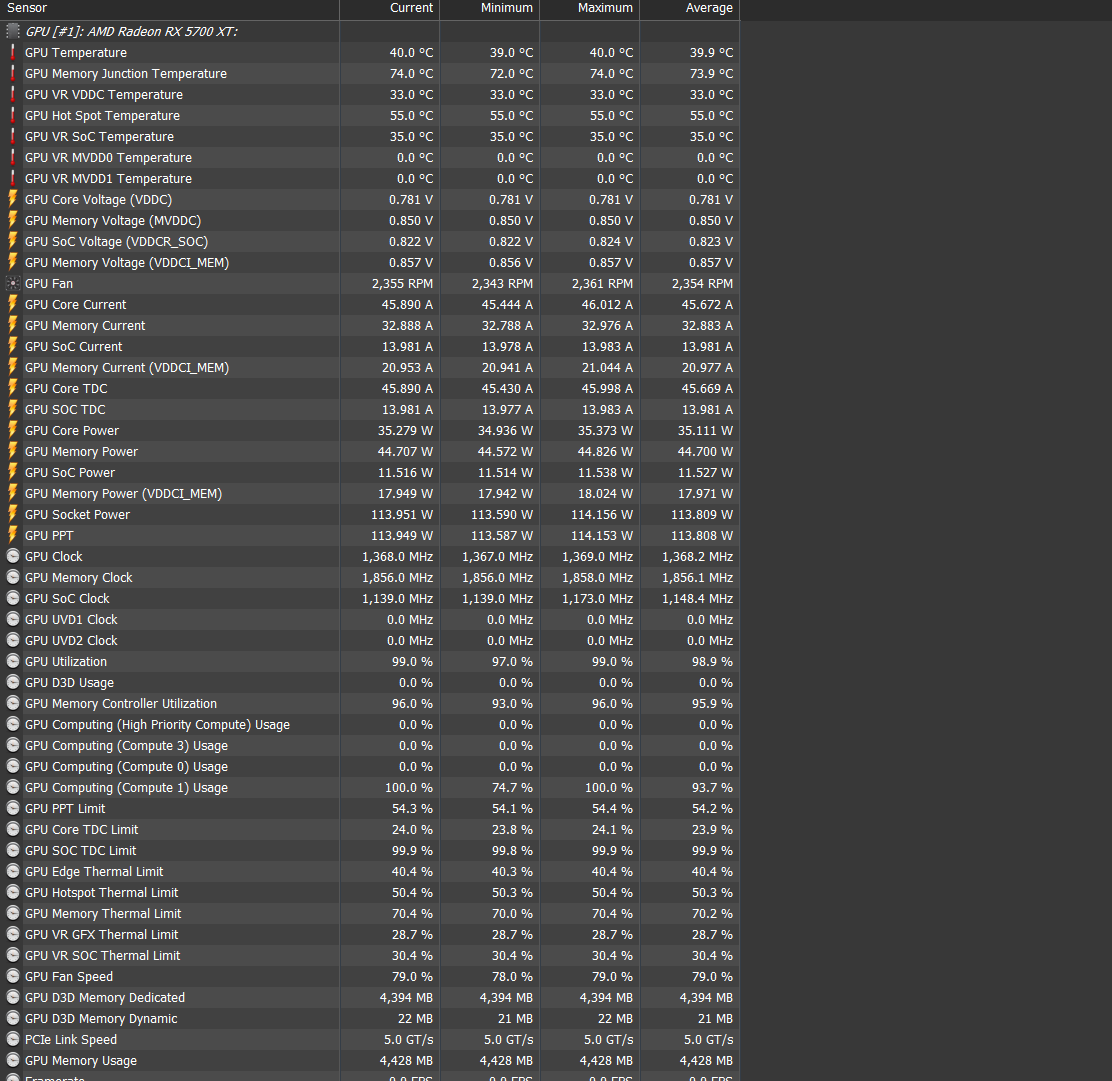Click the fan icon beside GPU Fan
This screenshot has height=1081, width=1112.
tap(13, 284)
